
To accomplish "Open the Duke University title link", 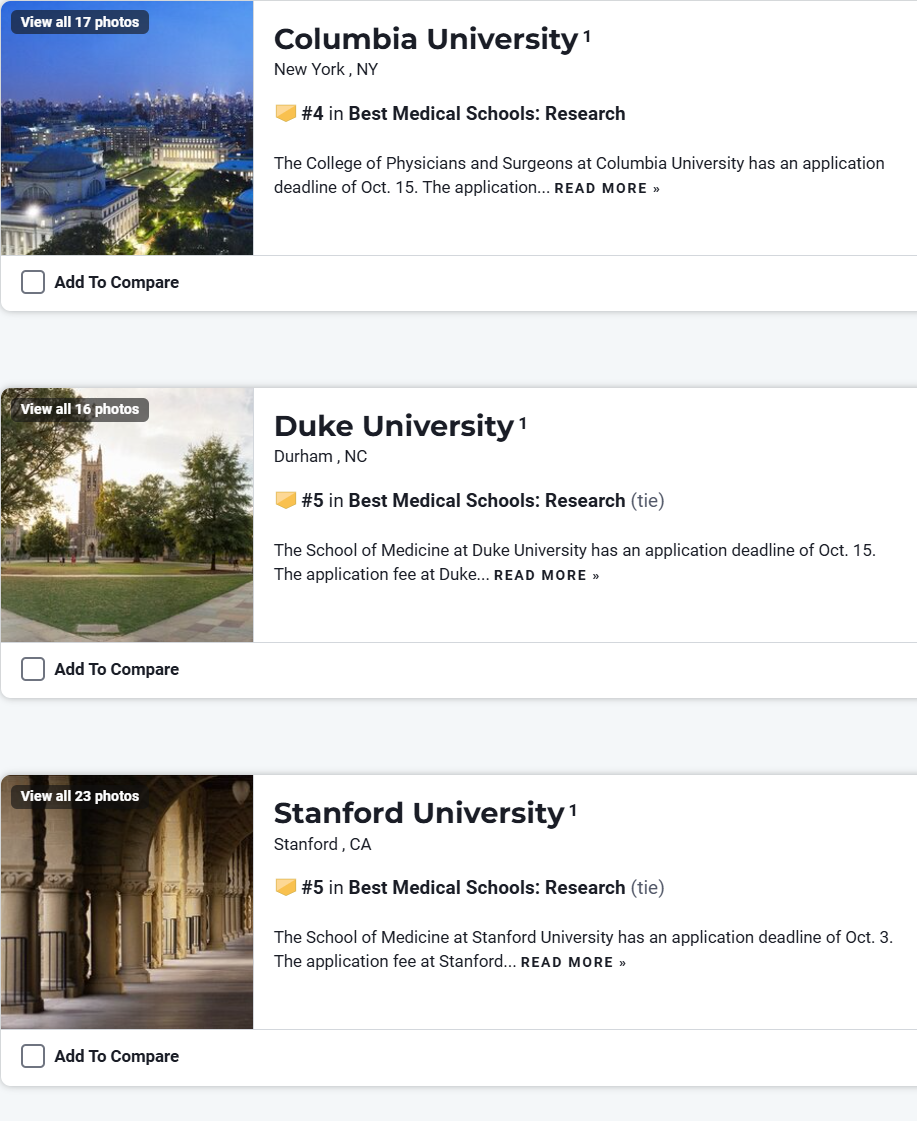I will point(393,426).
